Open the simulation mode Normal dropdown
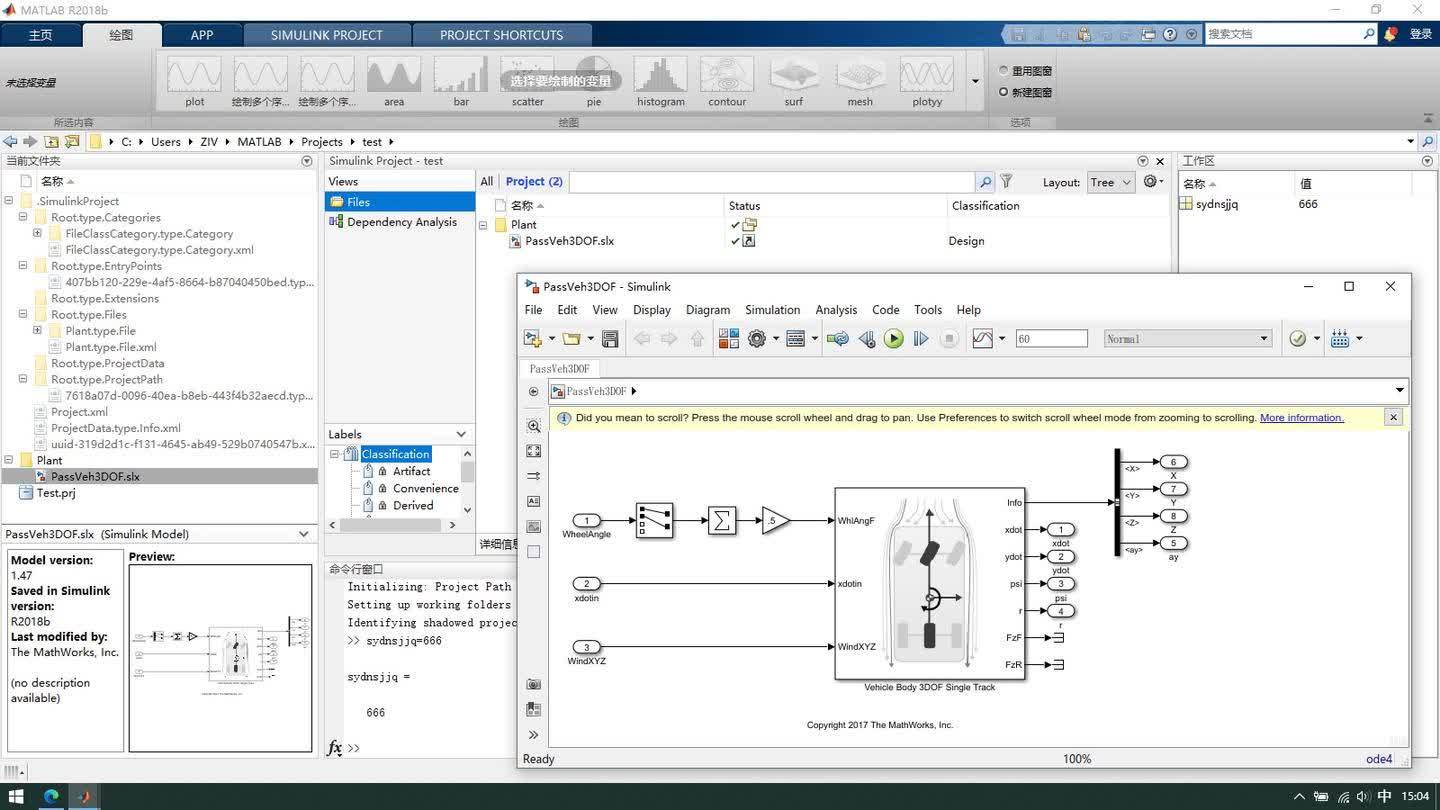The height and width of the screenshot is (810, 1440). point(1187,339)
